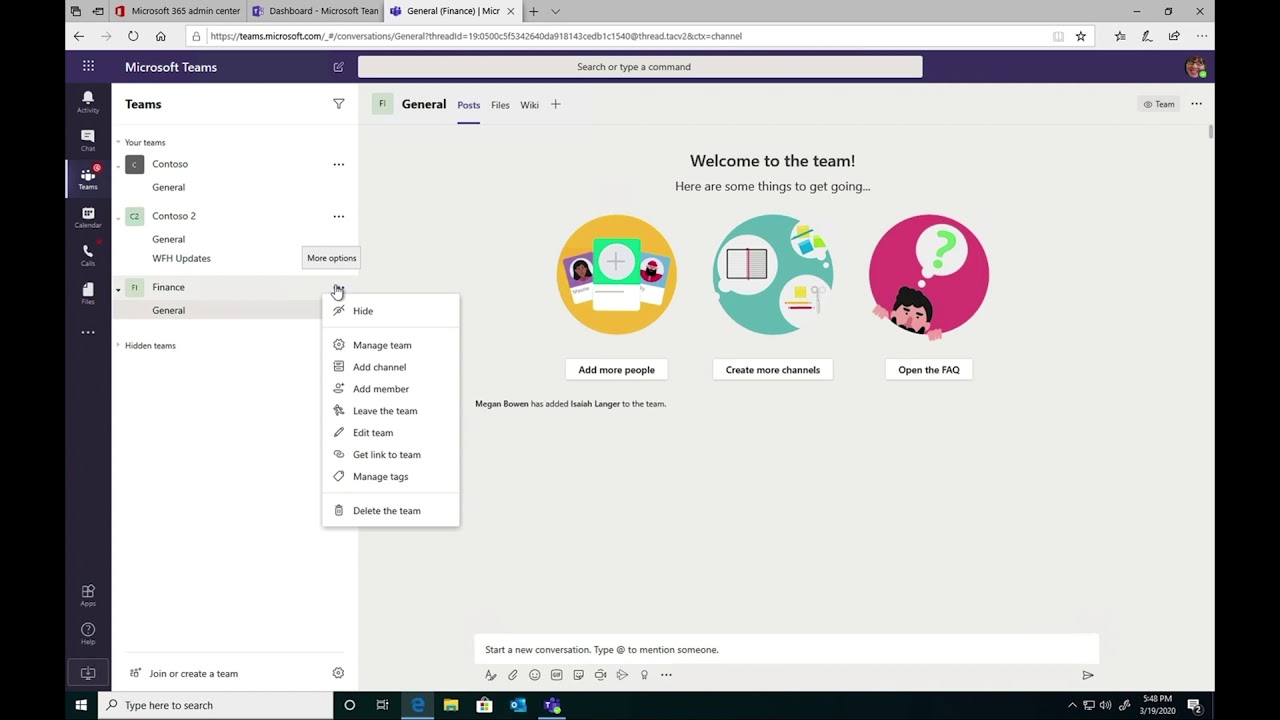Screen dimensions: 1280x720
Task: Open the Windows Start menu
Action: click(81, 705)
